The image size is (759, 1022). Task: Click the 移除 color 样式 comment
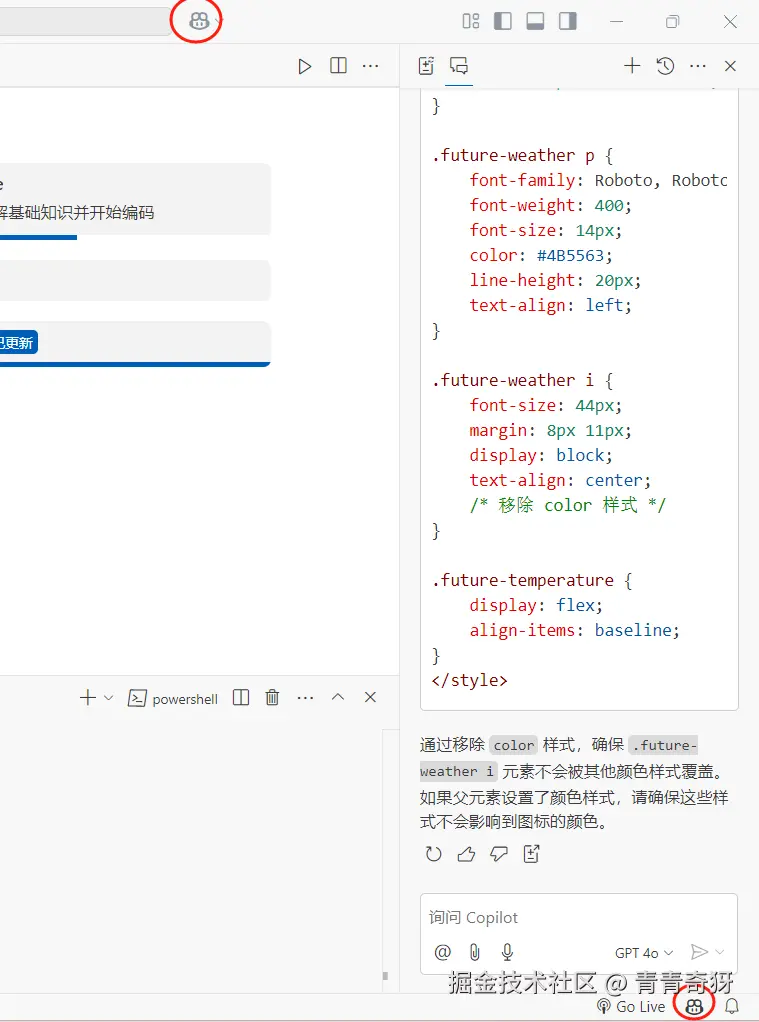point(567,505)
